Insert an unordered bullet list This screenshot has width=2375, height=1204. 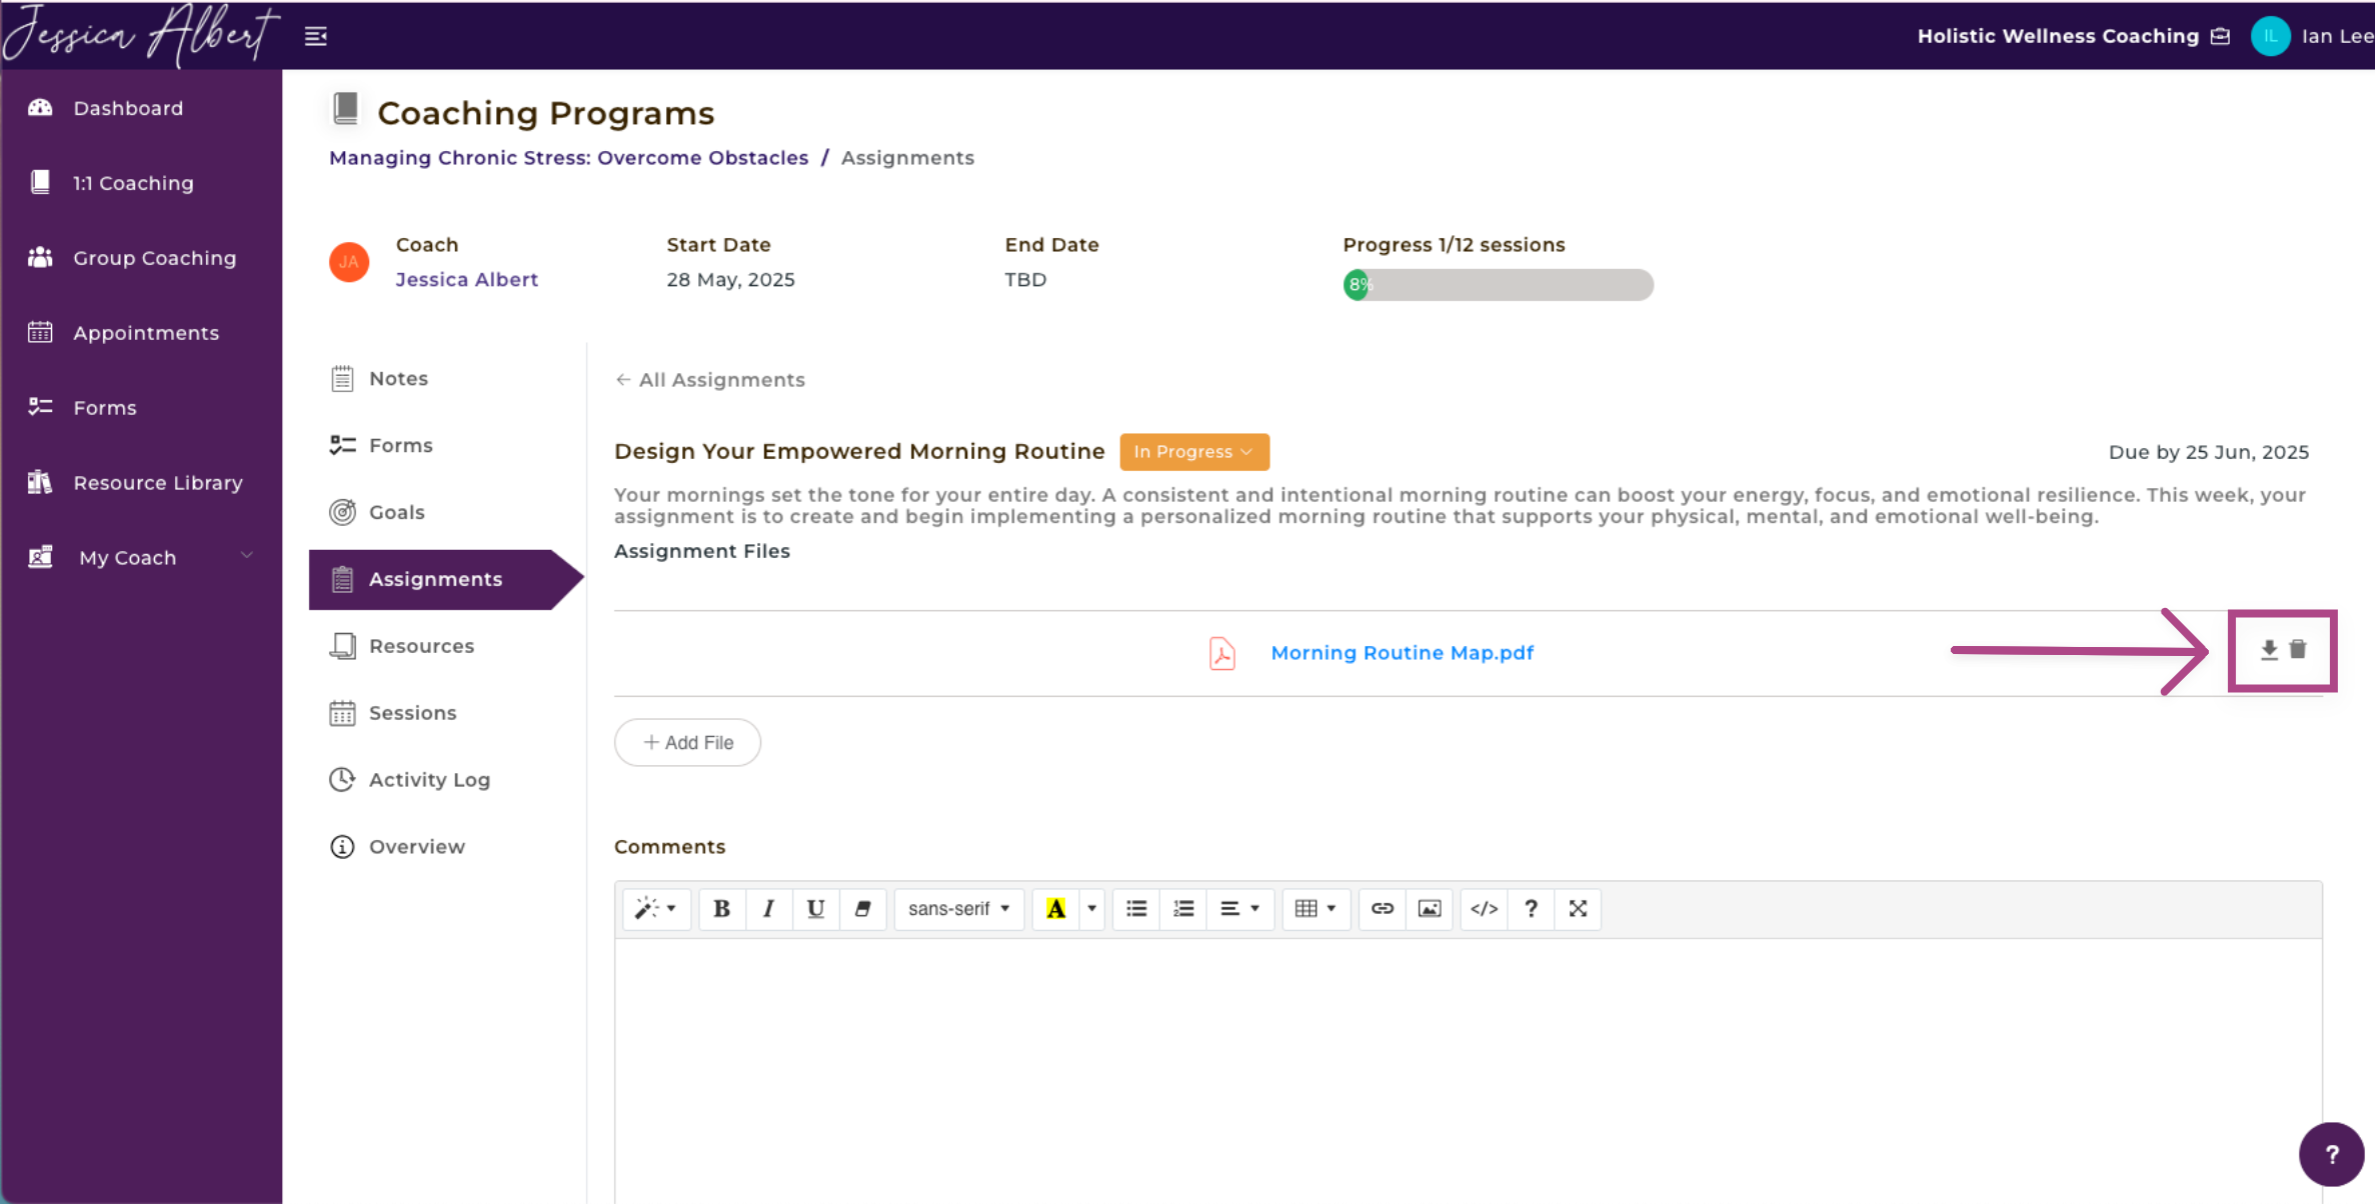(1137, 909)
